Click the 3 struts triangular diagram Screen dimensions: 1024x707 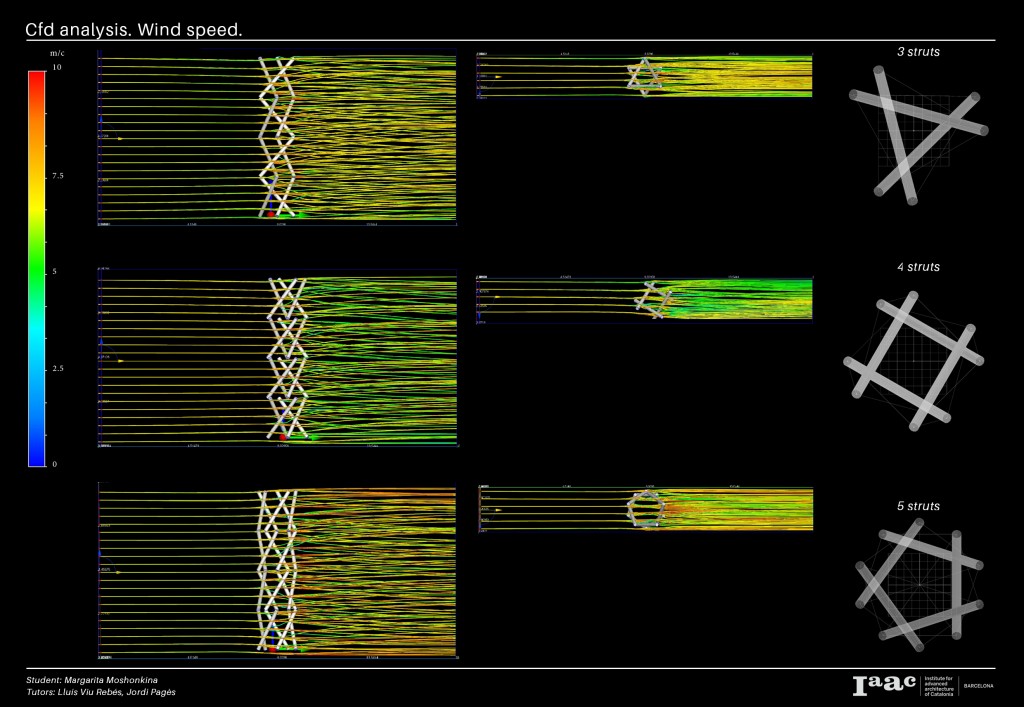pyautogui.click(x=918, y=134)
